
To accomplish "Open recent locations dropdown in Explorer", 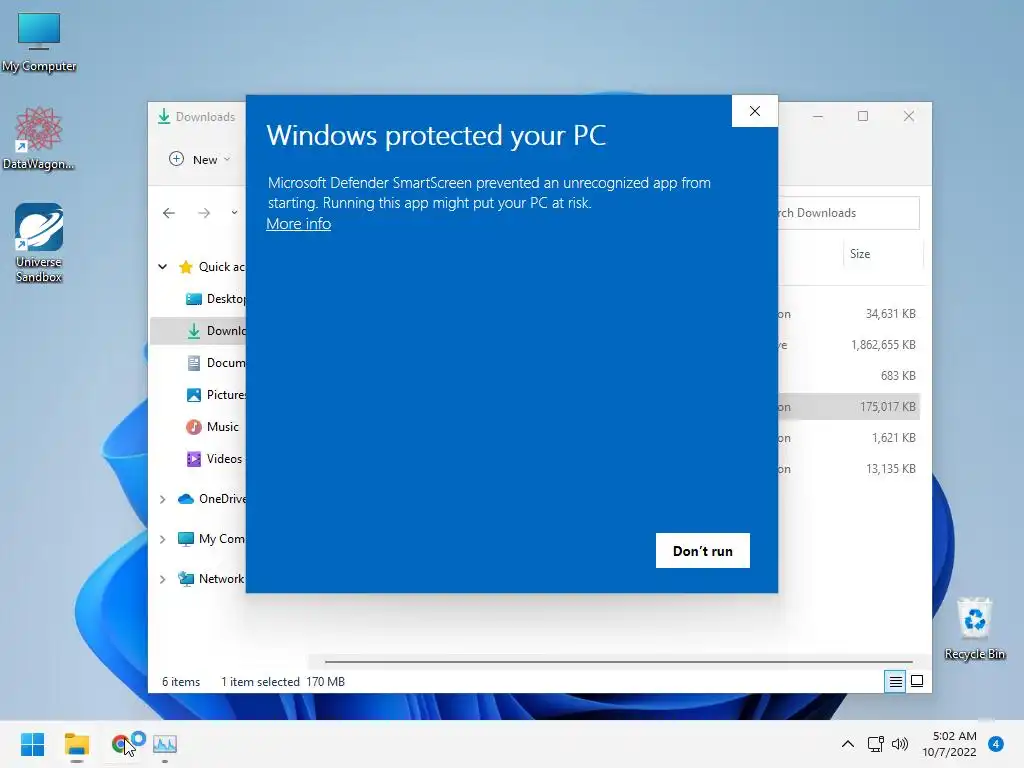I will 234,213.
